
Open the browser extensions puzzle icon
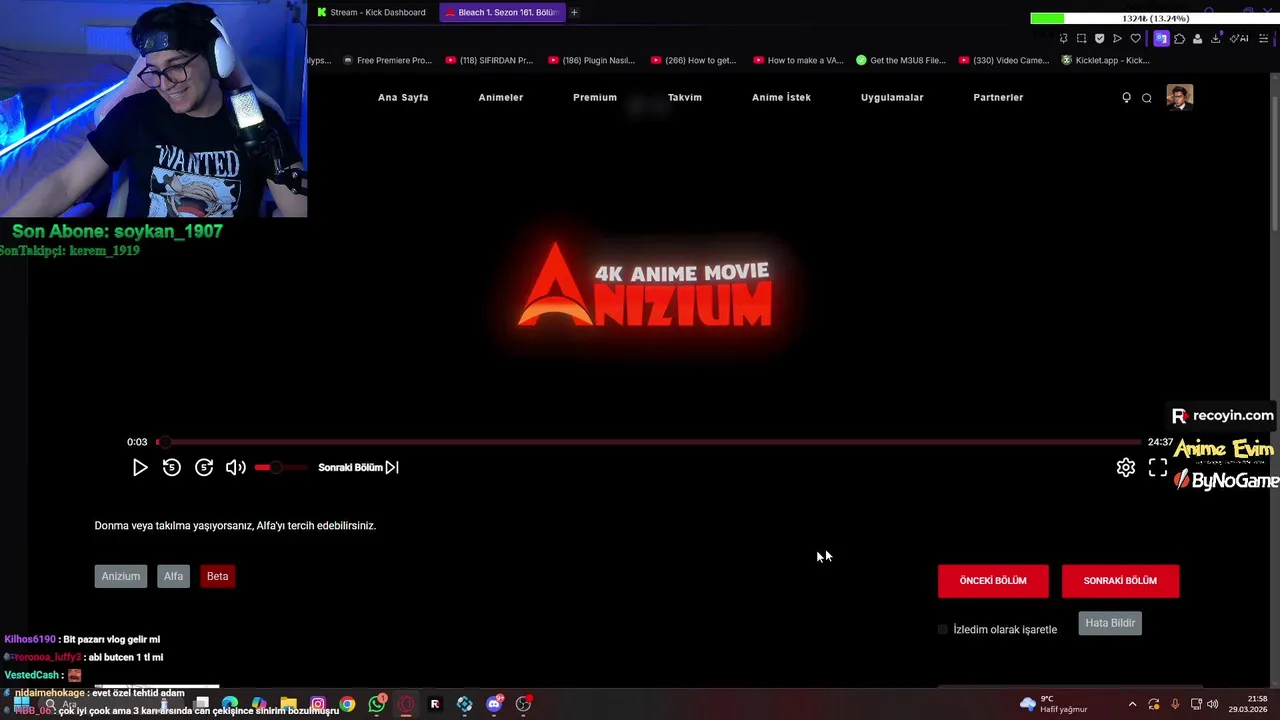(1179, 38)
